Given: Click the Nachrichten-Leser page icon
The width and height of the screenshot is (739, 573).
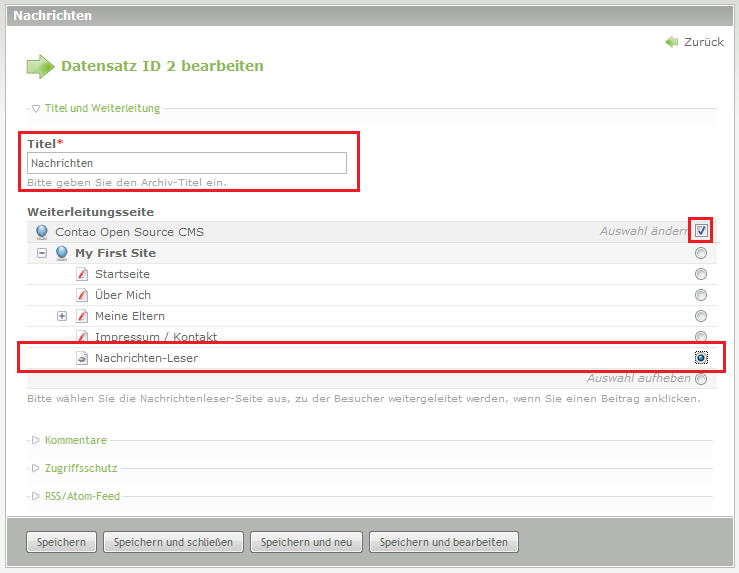Looking at the screenshot, I should pyautogui.click(x=82, y=358).
